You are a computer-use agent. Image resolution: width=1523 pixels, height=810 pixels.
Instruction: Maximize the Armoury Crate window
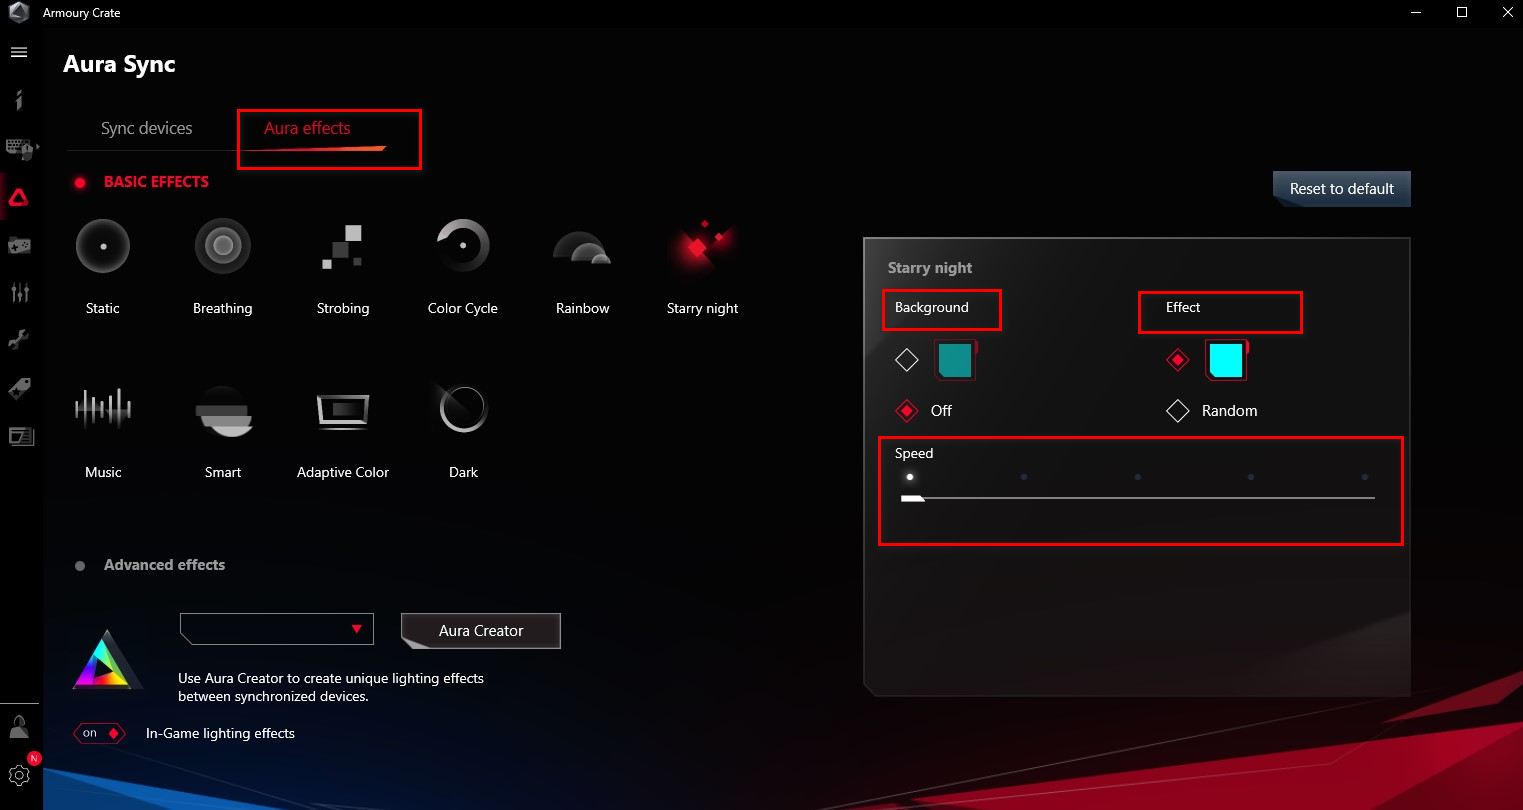tap(1462, 12)
